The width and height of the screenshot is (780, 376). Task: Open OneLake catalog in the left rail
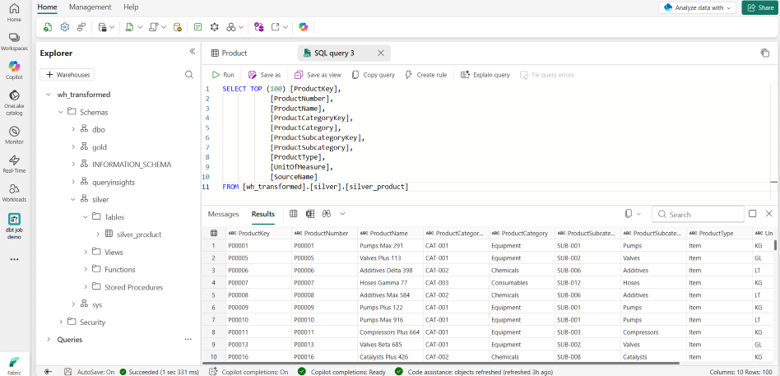point(14,102)
